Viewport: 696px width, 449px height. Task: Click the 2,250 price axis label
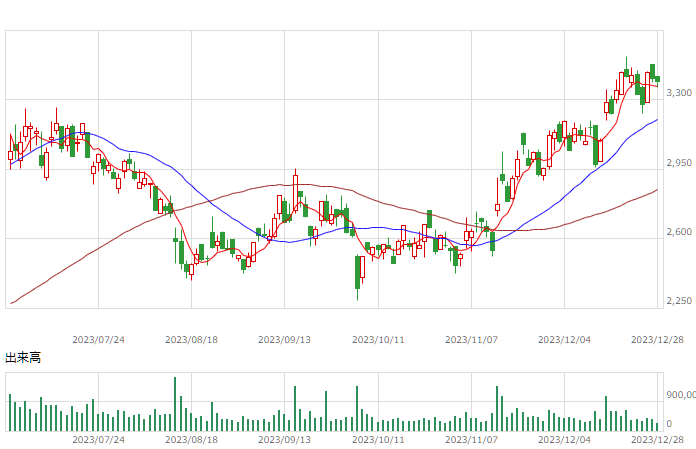(x=679, y=301)
